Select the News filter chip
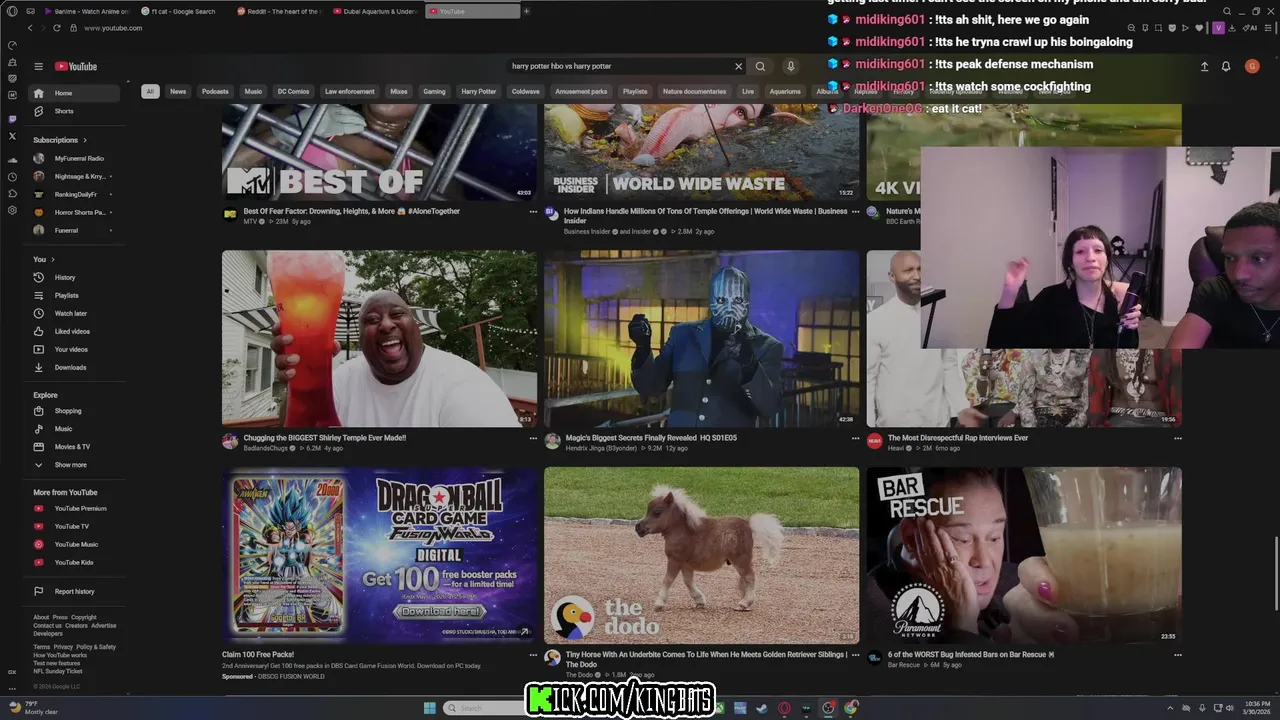The width and height of the screenshot is (1280, 720). [x=178, y=91]
